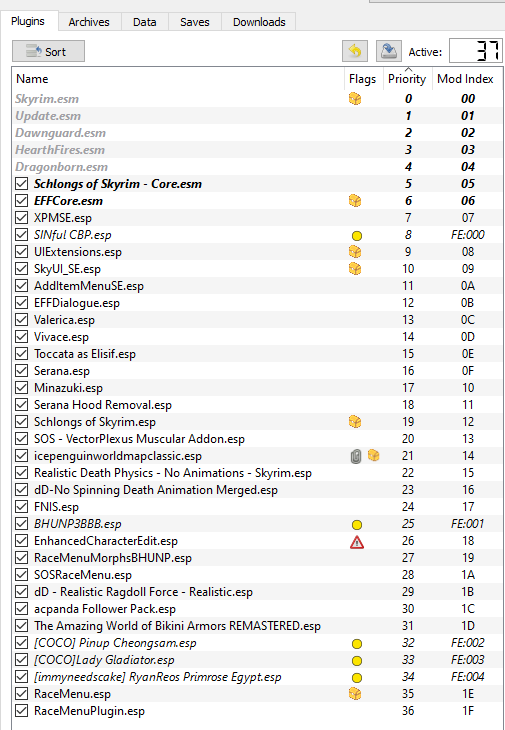This screenshot has width=505, height=730.
Task: Toggle the RaceMenuPlugin.esp checkbox
Action: coord(21,711)
